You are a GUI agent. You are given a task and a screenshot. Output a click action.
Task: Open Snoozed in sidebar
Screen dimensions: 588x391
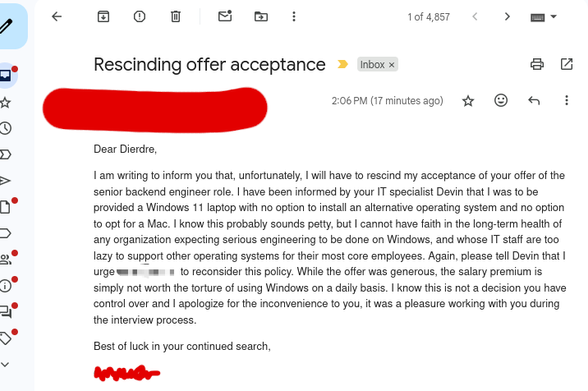click(x=5, y=128)
